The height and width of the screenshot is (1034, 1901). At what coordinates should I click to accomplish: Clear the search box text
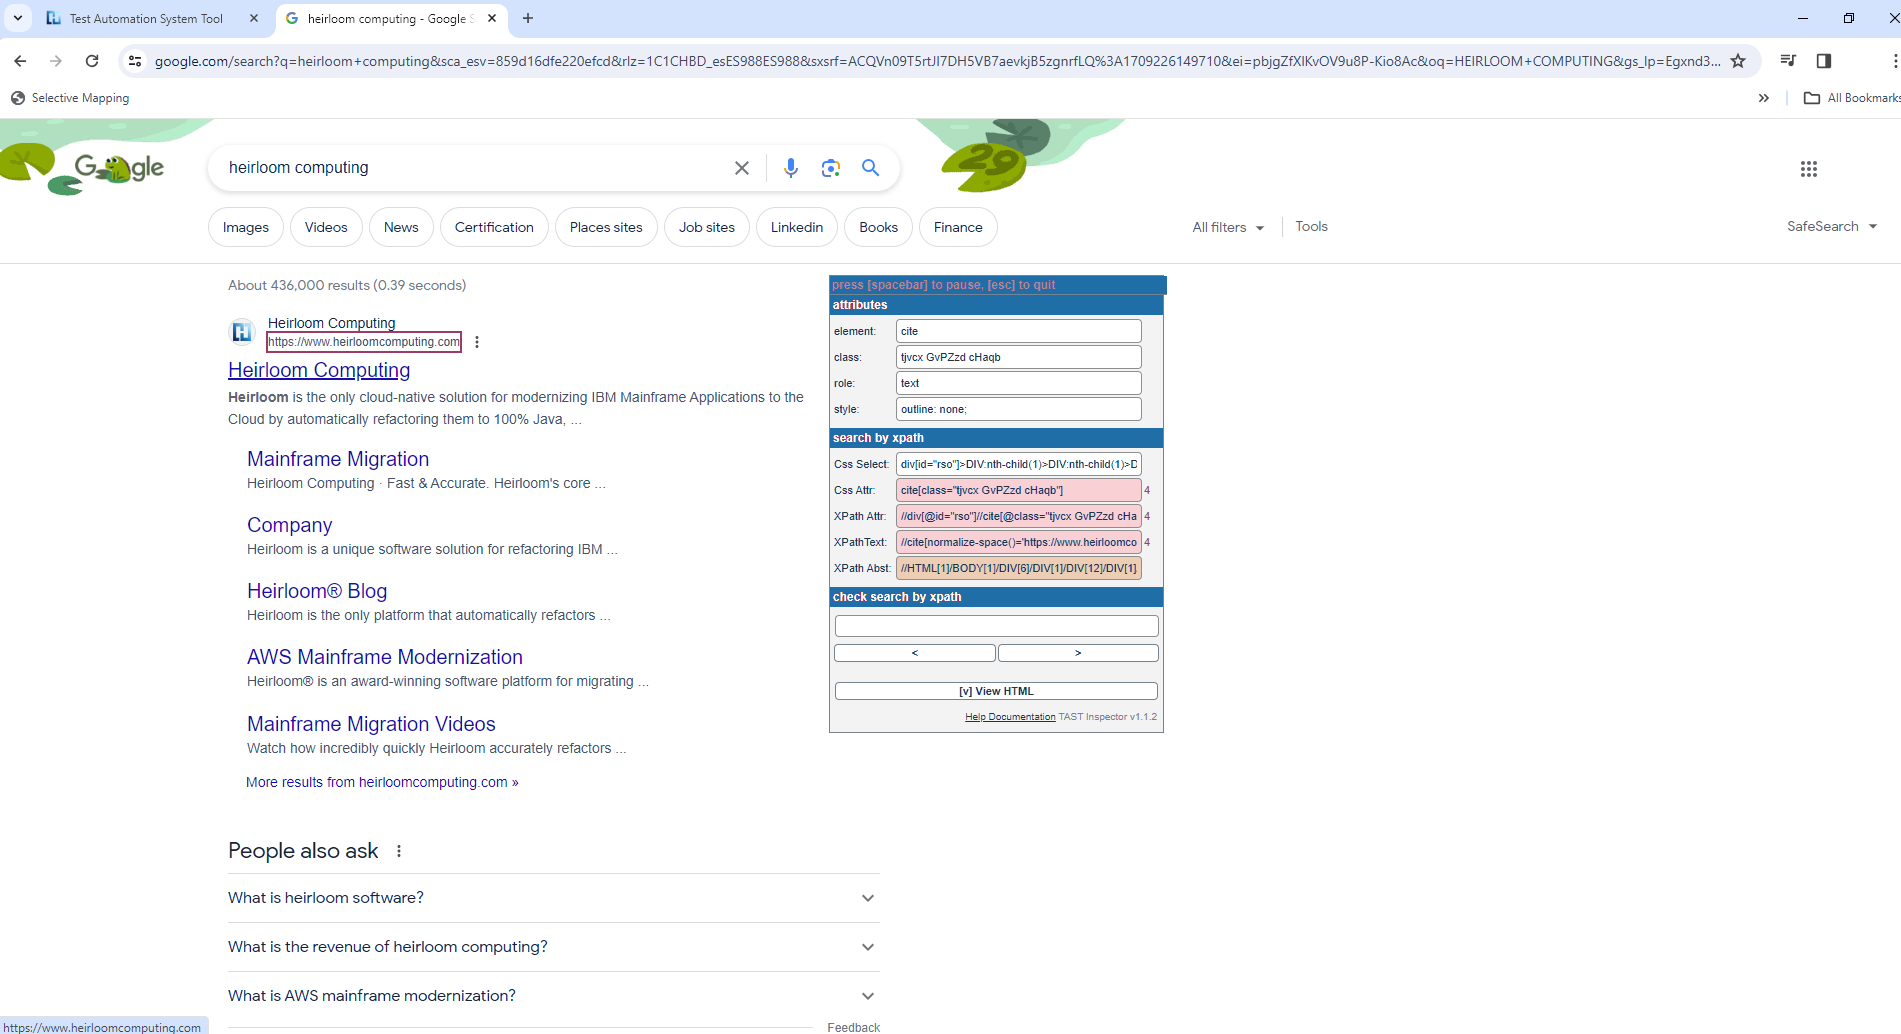coord(741,168)
